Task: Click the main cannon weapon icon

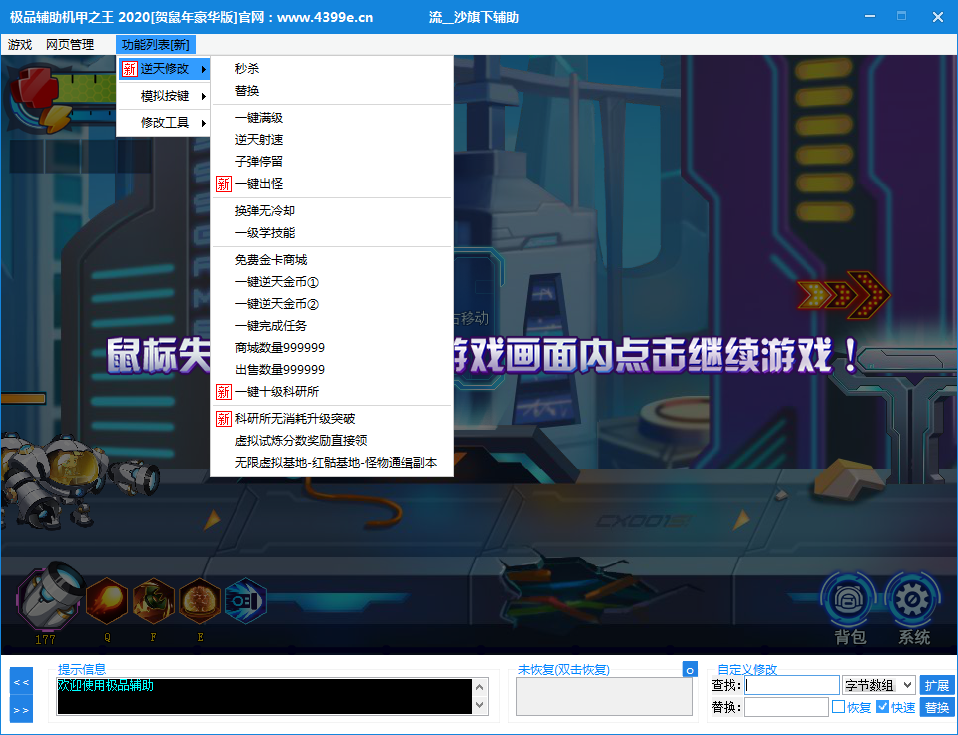Action: tap(49, 596)
